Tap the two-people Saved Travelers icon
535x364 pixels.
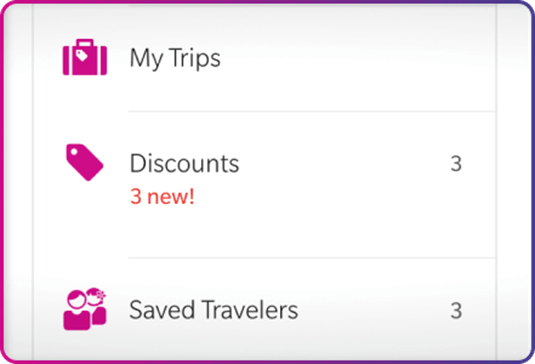pos(85,309)
